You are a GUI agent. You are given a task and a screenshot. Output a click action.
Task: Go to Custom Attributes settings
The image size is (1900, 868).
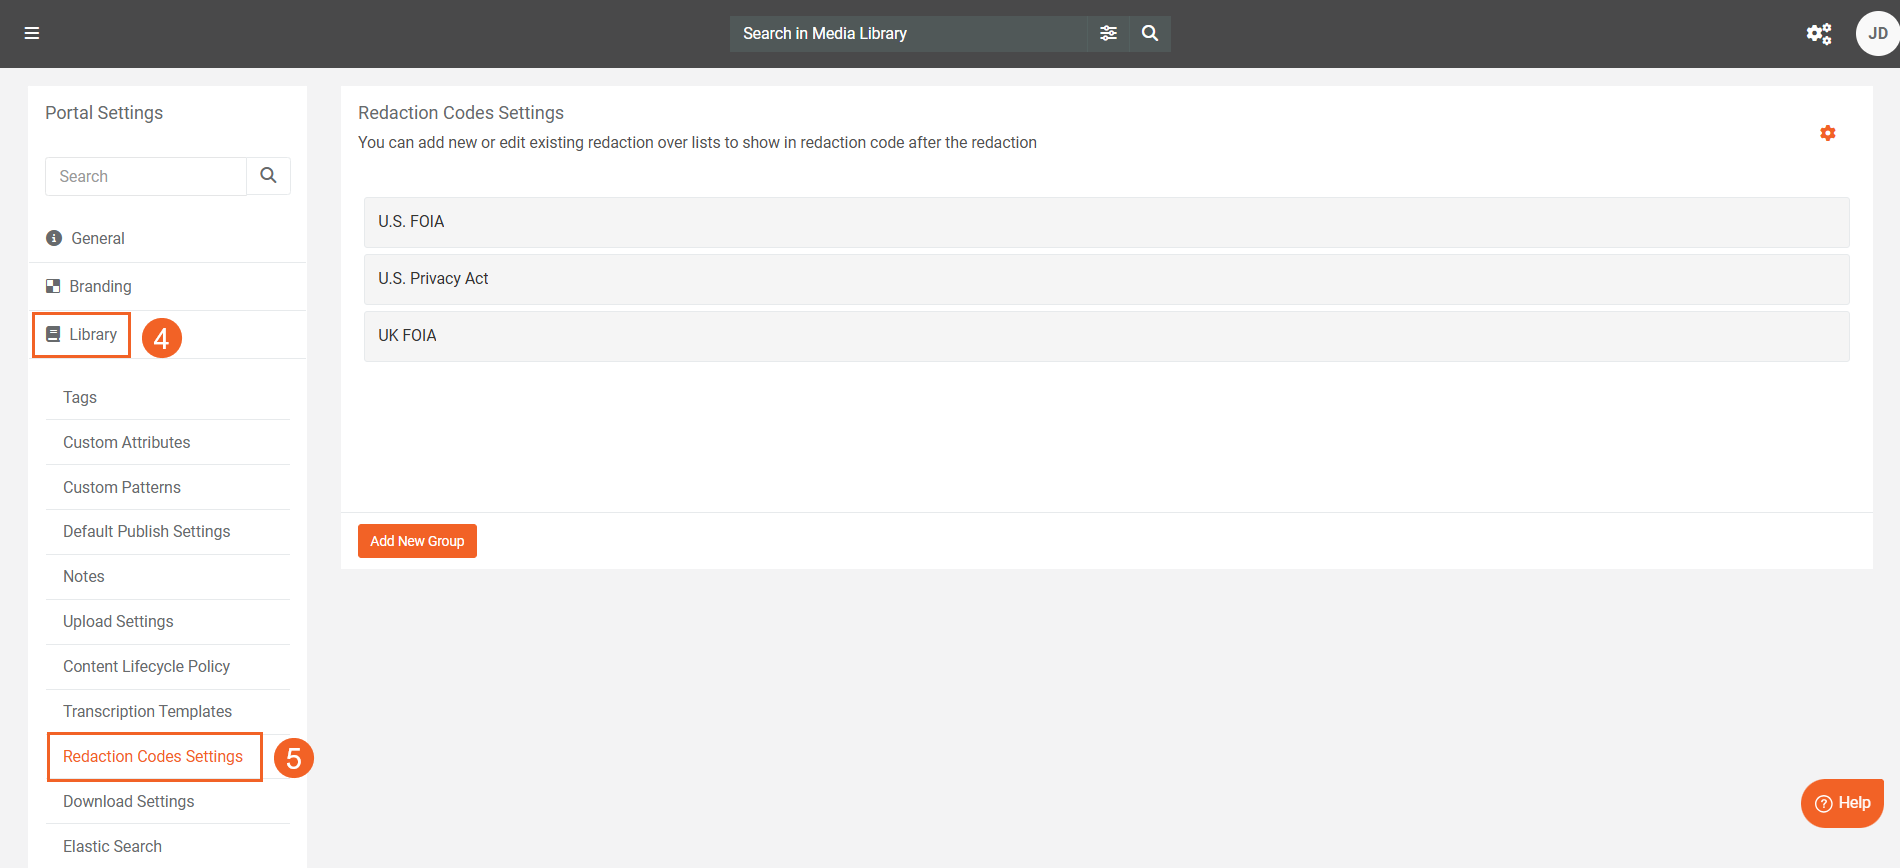pyautogui.click(x=126, y=443)
